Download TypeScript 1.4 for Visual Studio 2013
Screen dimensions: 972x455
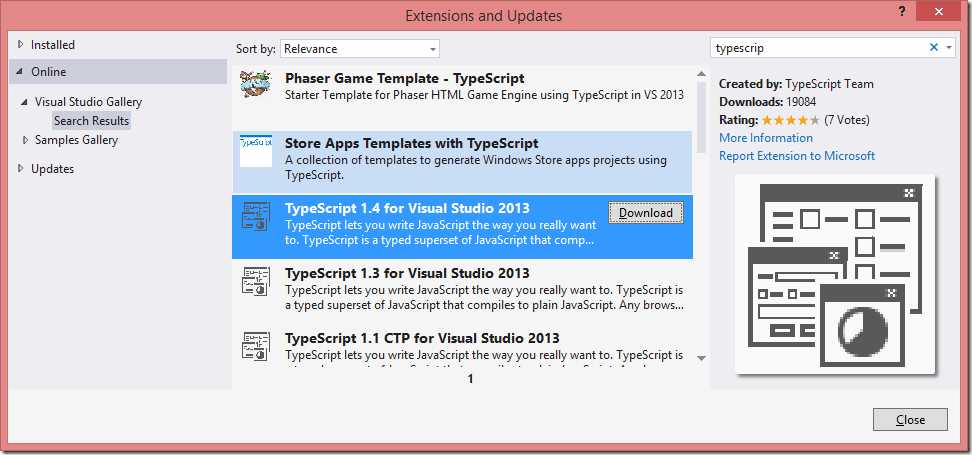pos(646,213)
